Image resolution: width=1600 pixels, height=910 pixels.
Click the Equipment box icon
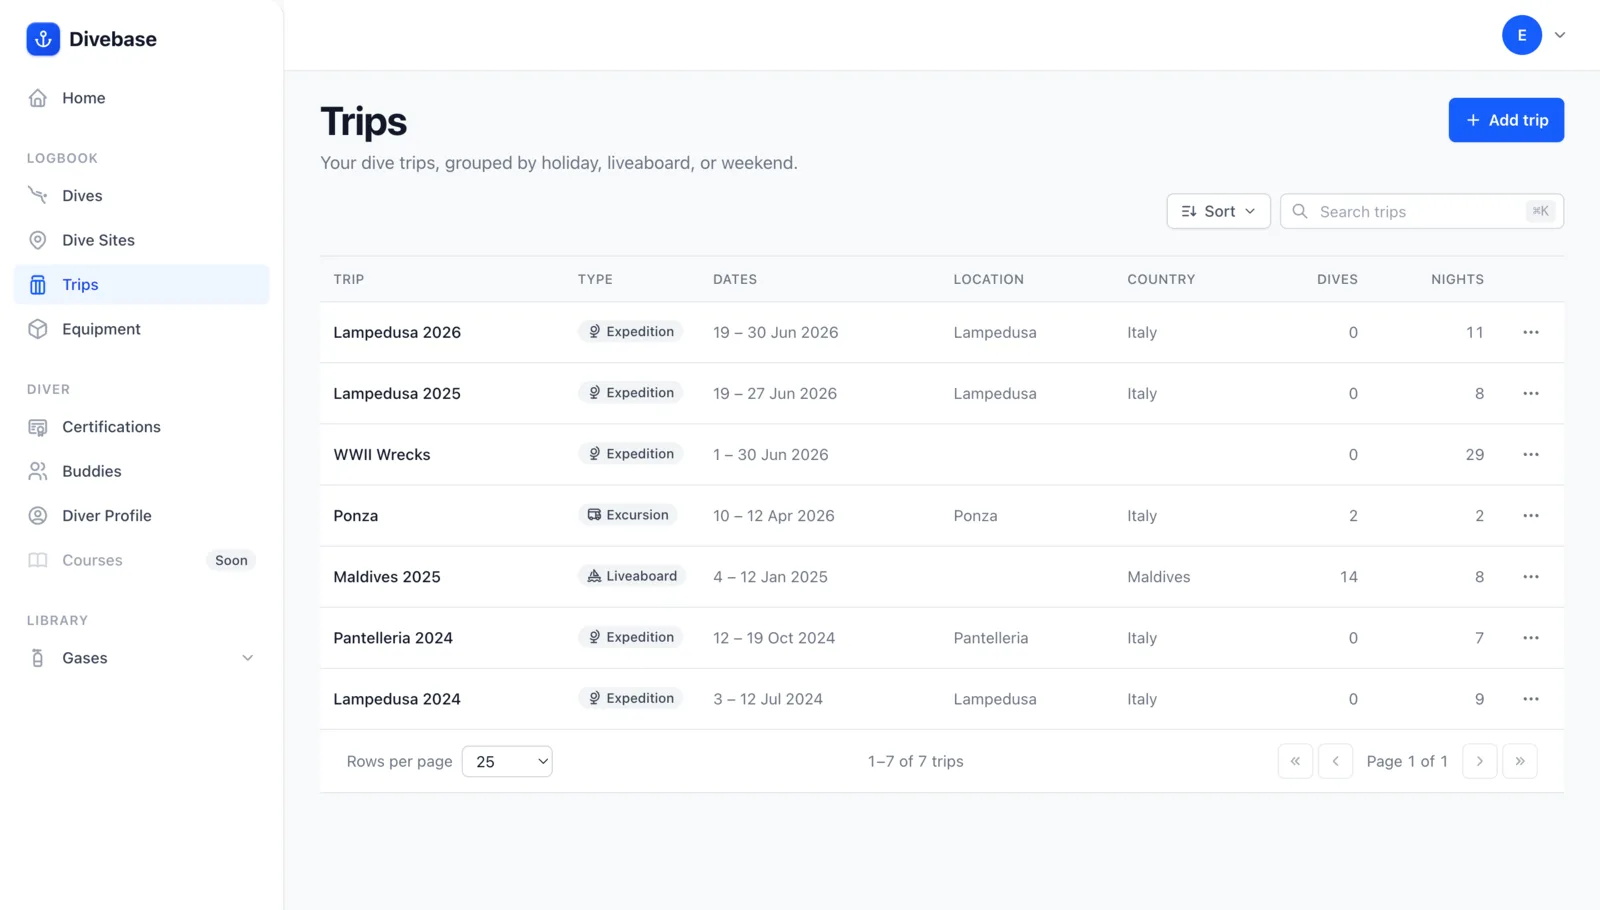tap(38, 329)
